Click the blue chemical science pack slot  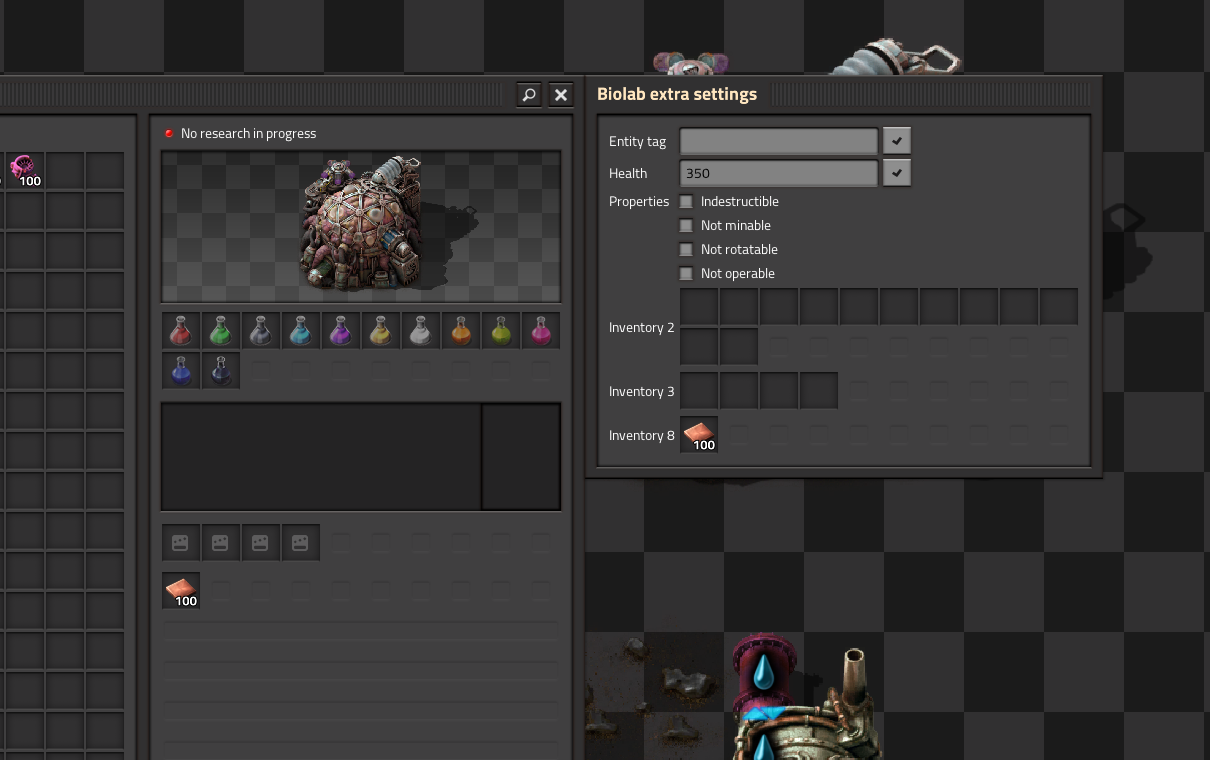301,331
